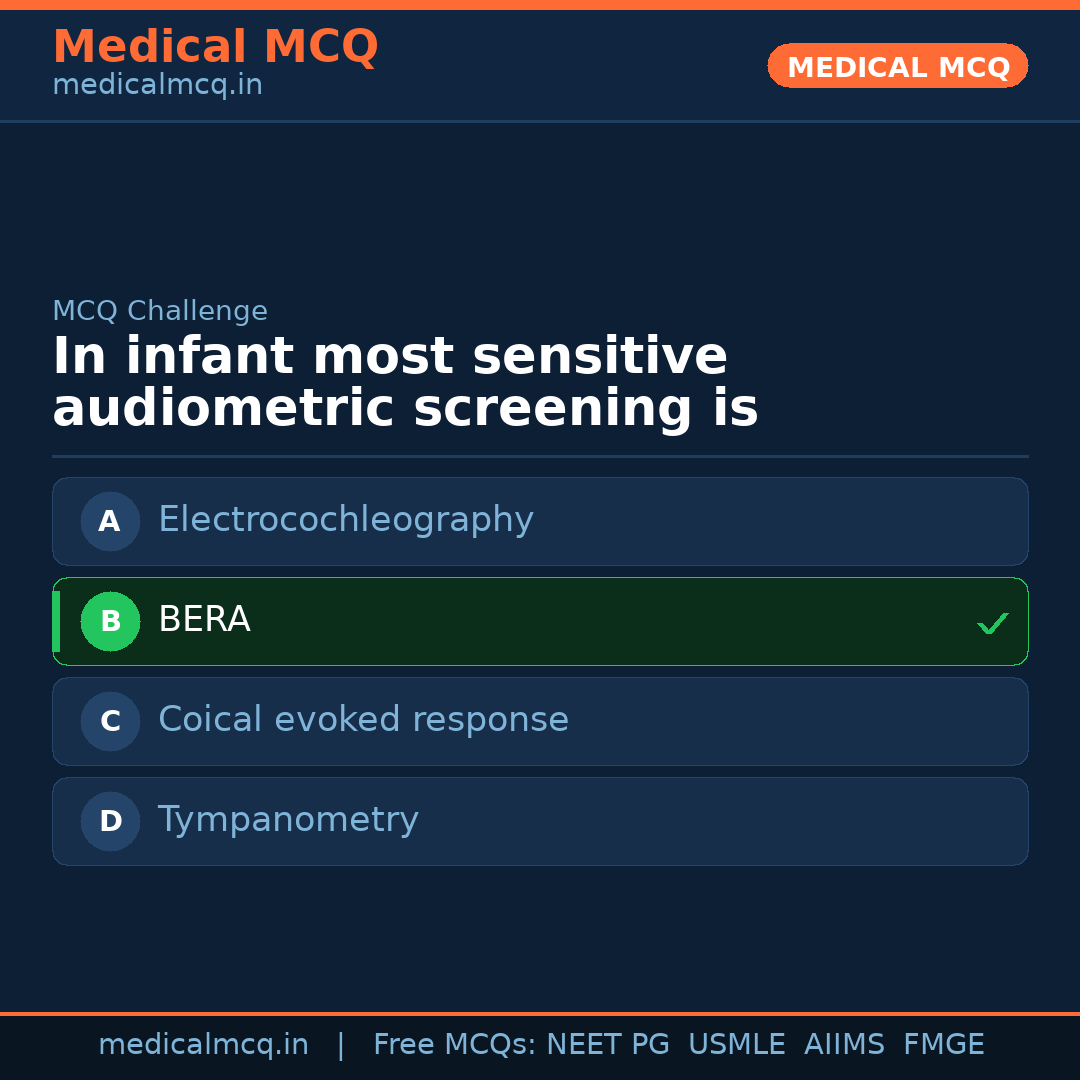Viewport: 1080px width, 1080px height.
Task: Pick the Coical evoked response answer text
Action: 363,720
